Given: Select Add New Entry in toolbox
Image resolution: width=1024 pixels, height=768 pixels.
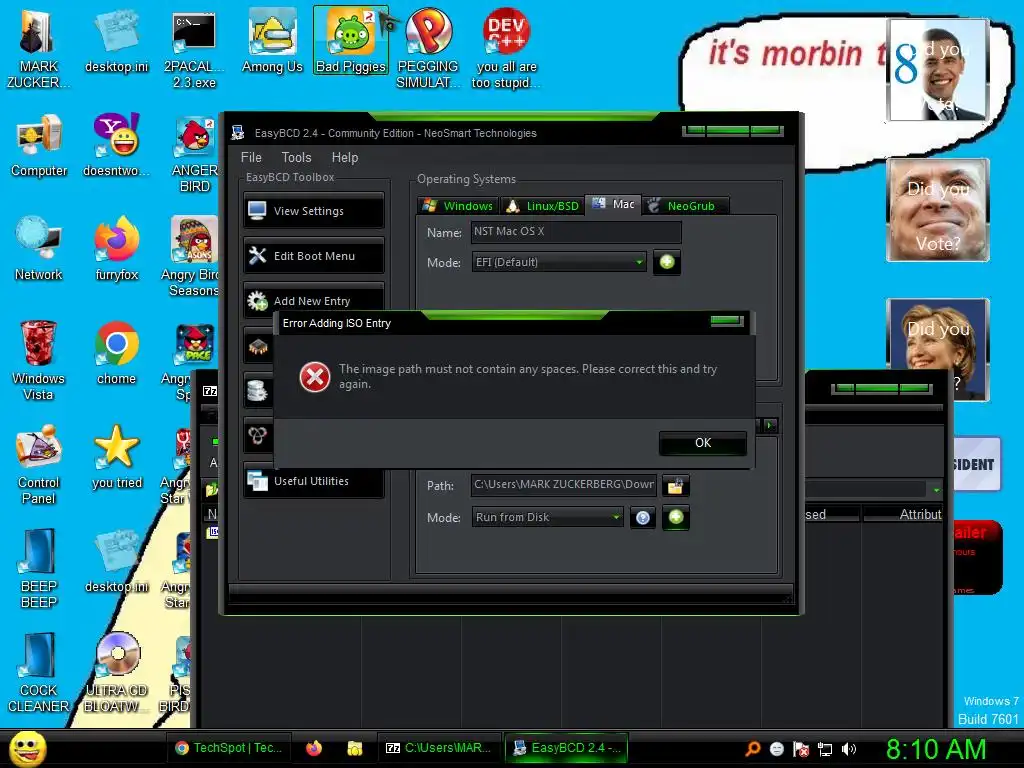Looking at the screenshot, I should coord(313,300).
